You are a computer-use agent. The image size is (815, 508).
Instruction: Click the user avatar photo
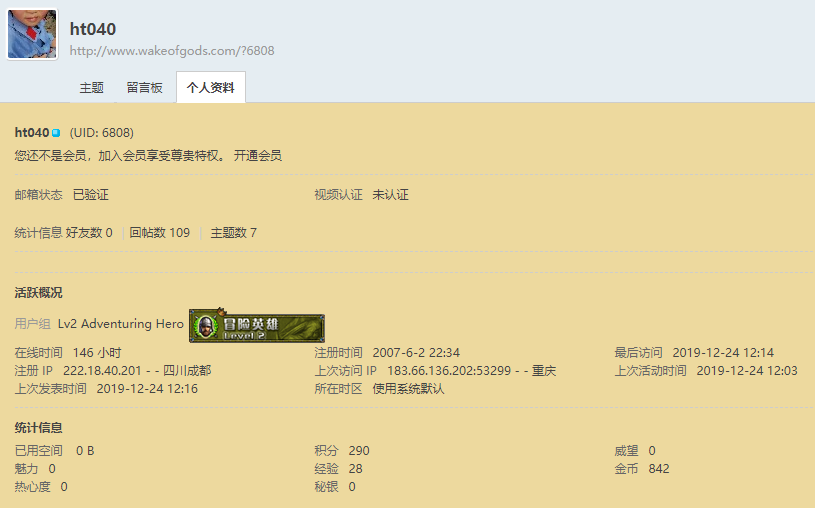pos(32,35)
